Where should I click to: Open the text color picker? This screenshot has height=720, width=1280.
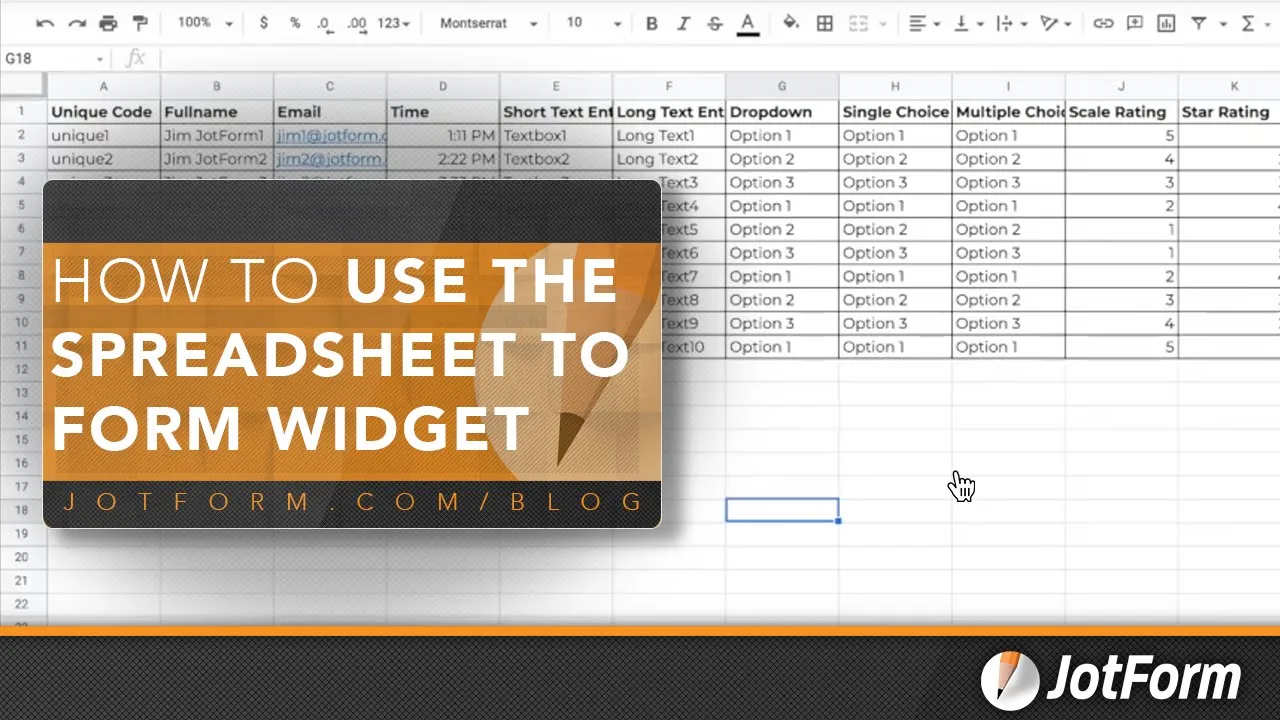coord(747,23)
